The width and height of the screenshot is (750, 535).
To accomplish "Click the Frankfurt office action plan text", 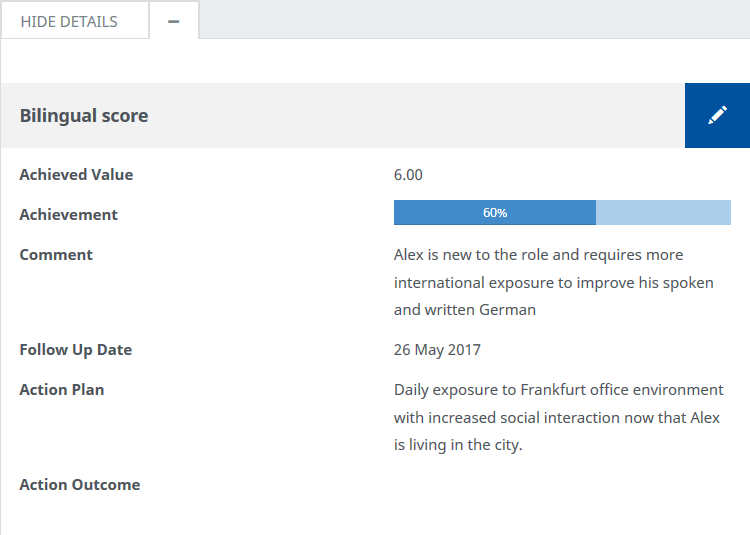I will point(558,417).
